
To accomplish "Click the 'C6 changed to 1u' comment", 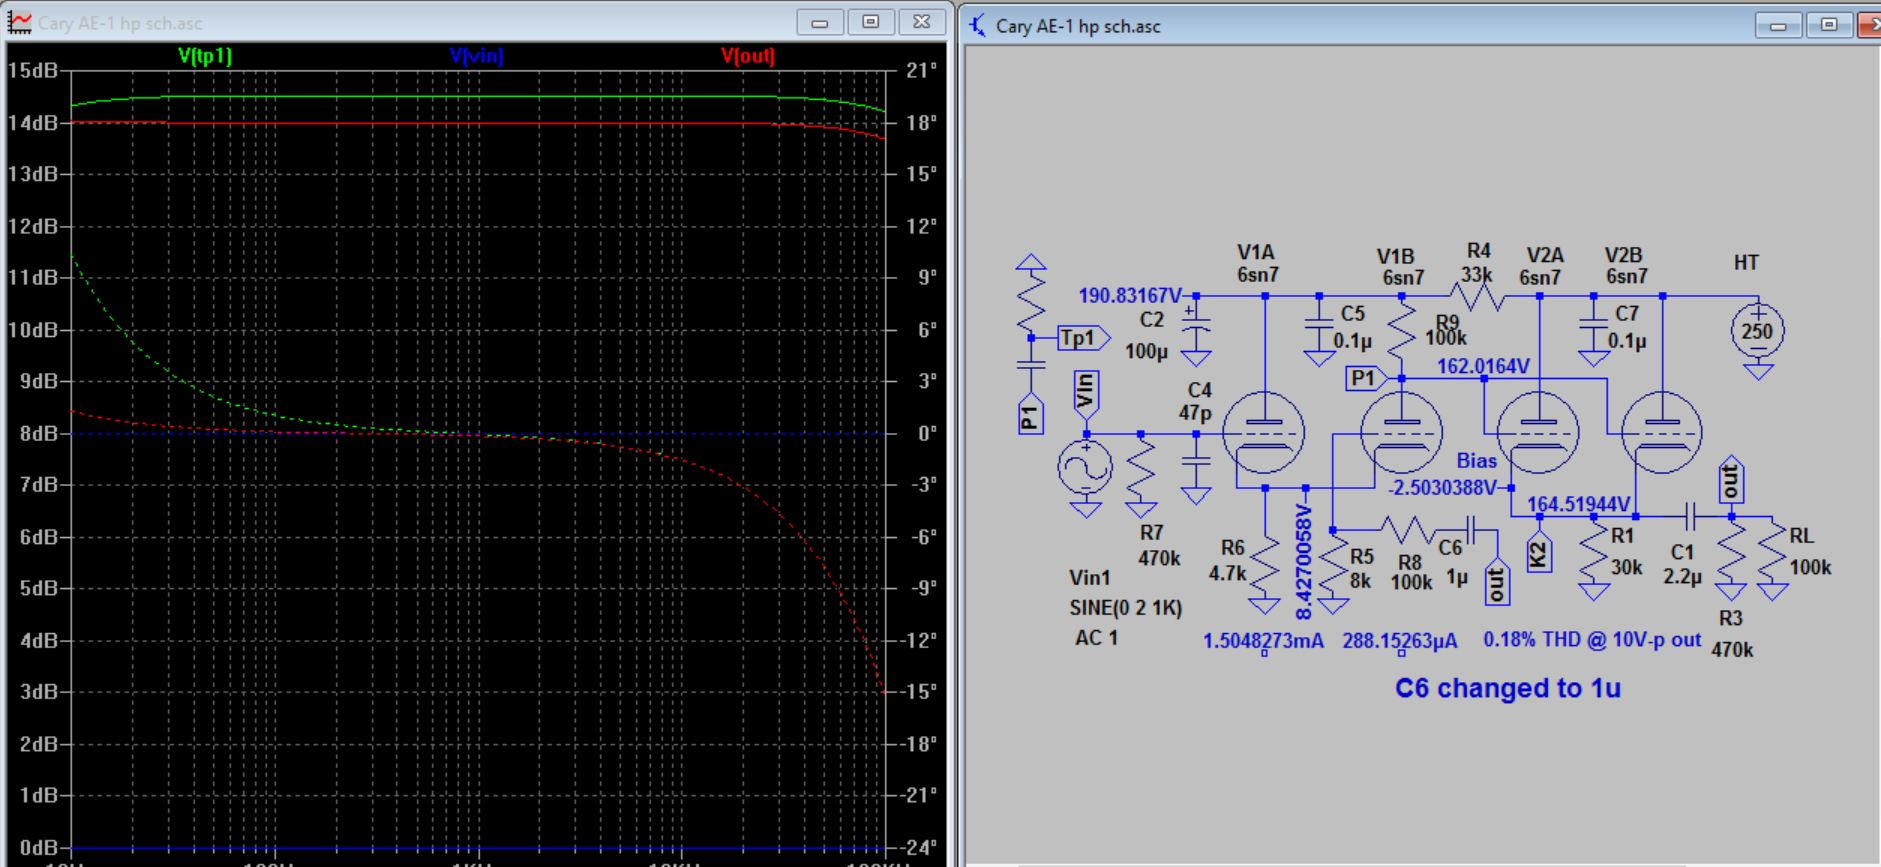I will (x=1508, y=688).
